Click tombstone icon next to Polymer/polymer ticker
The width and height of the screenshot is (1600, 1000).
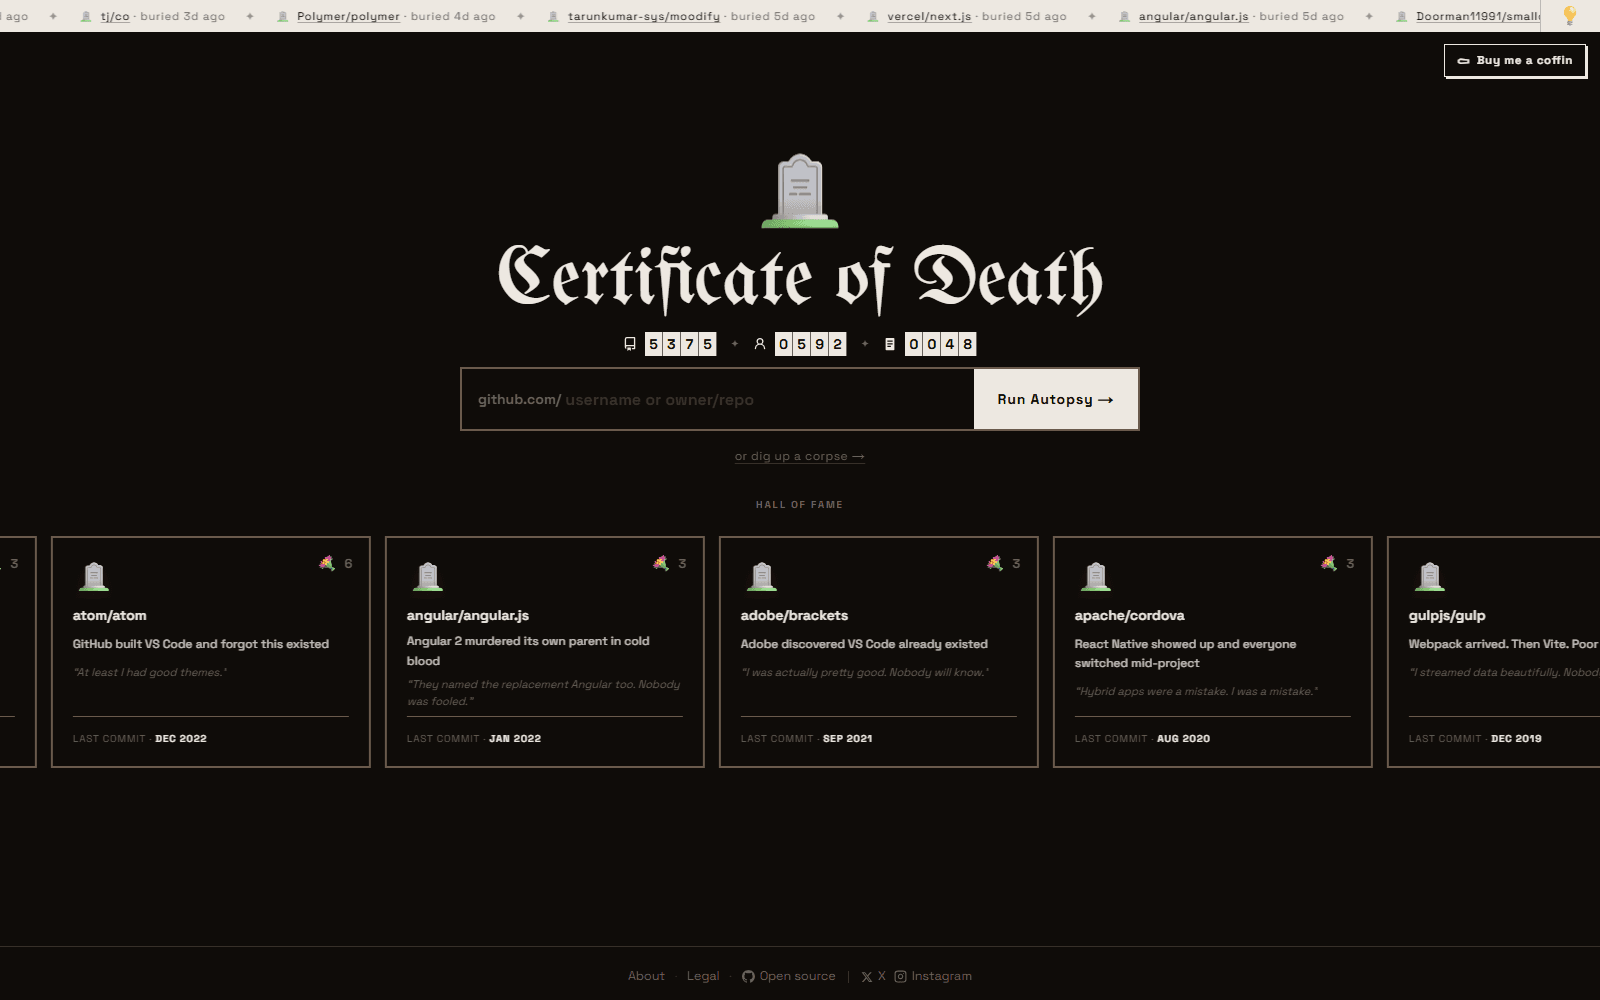point(283,16)
